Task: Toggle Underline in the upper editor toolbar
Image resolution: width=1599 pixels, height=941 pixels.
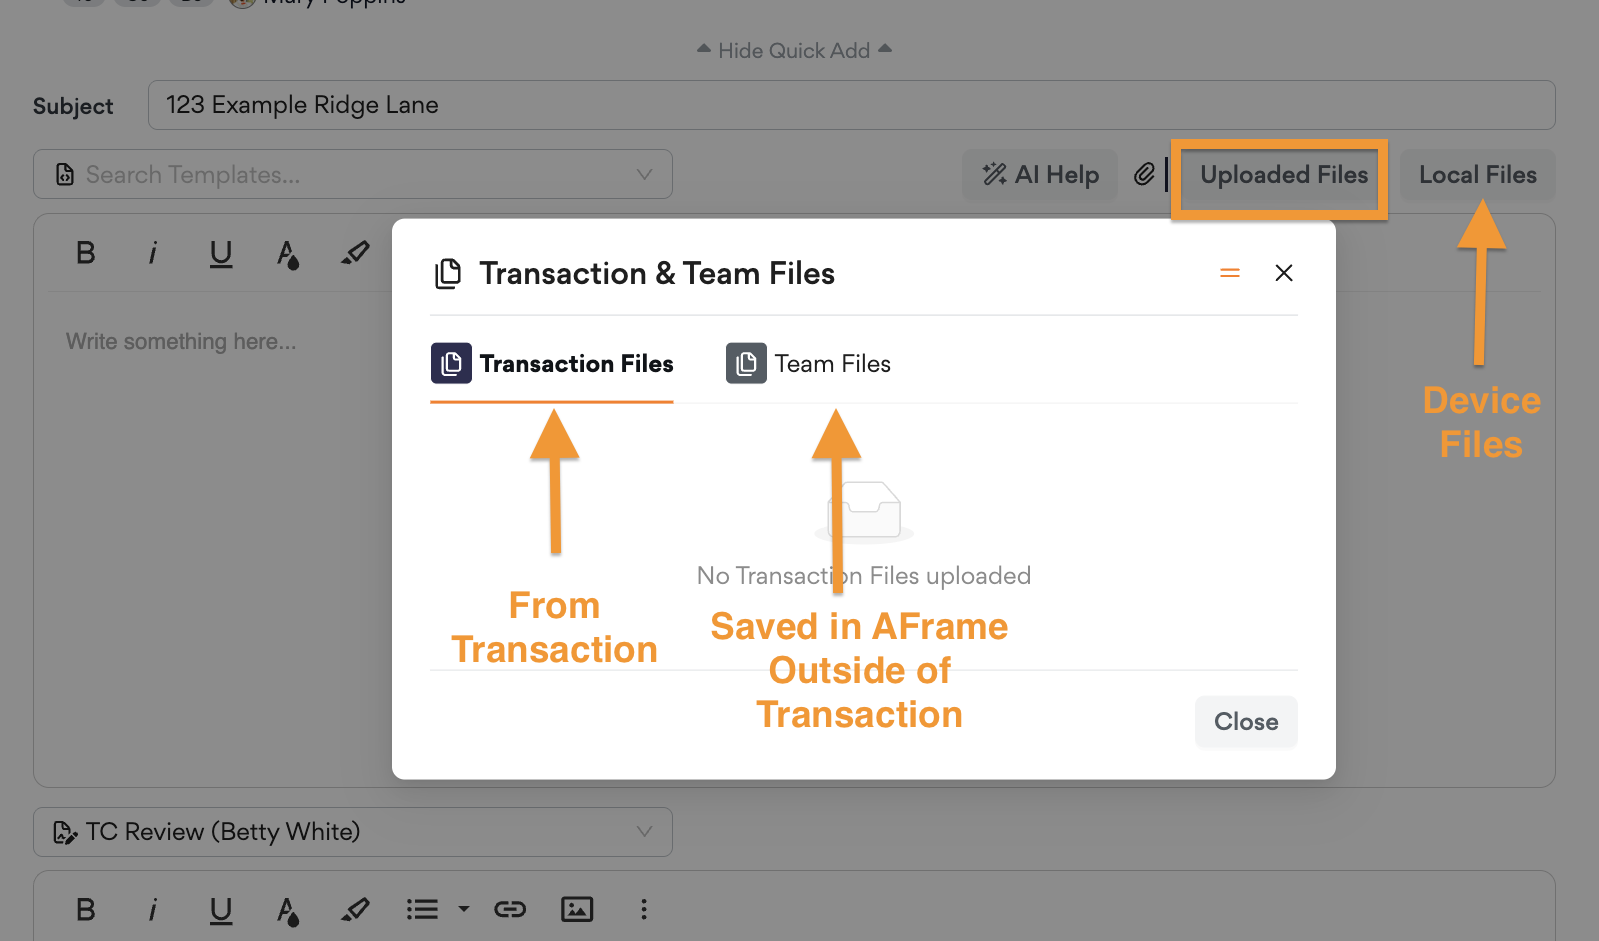Action: (x=221, y=254)
